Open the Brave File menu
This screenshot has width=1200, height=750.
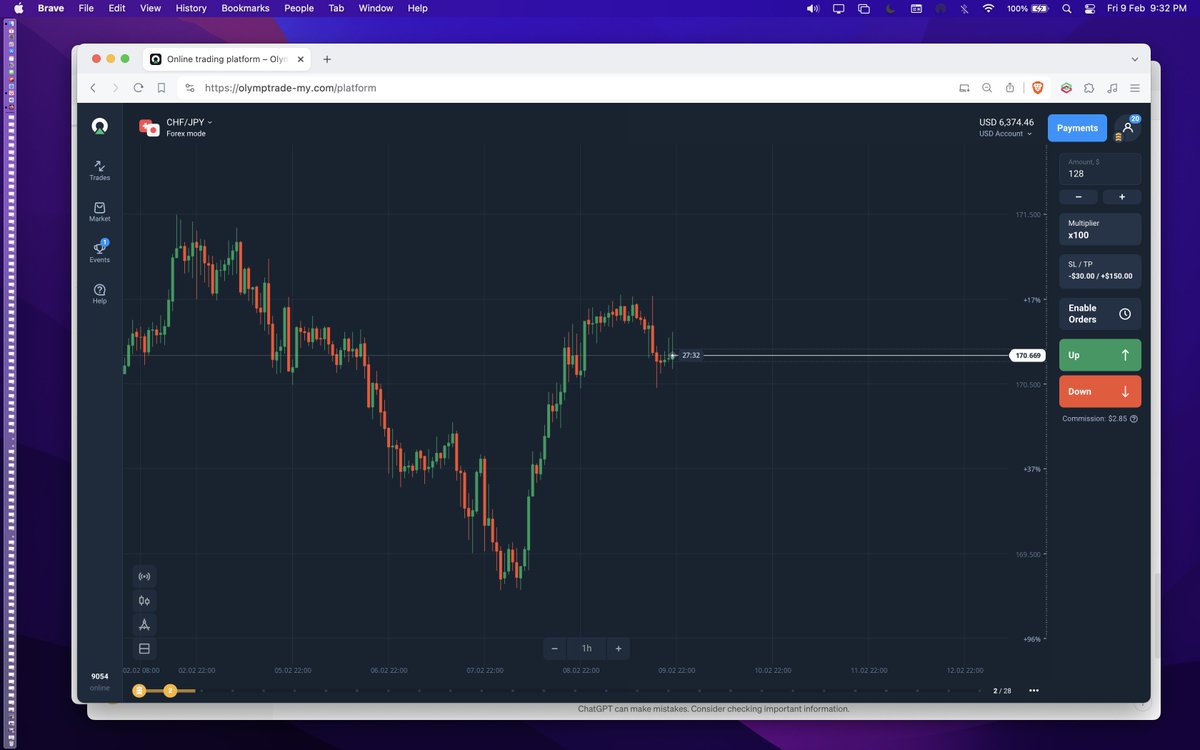click(86, 8)
